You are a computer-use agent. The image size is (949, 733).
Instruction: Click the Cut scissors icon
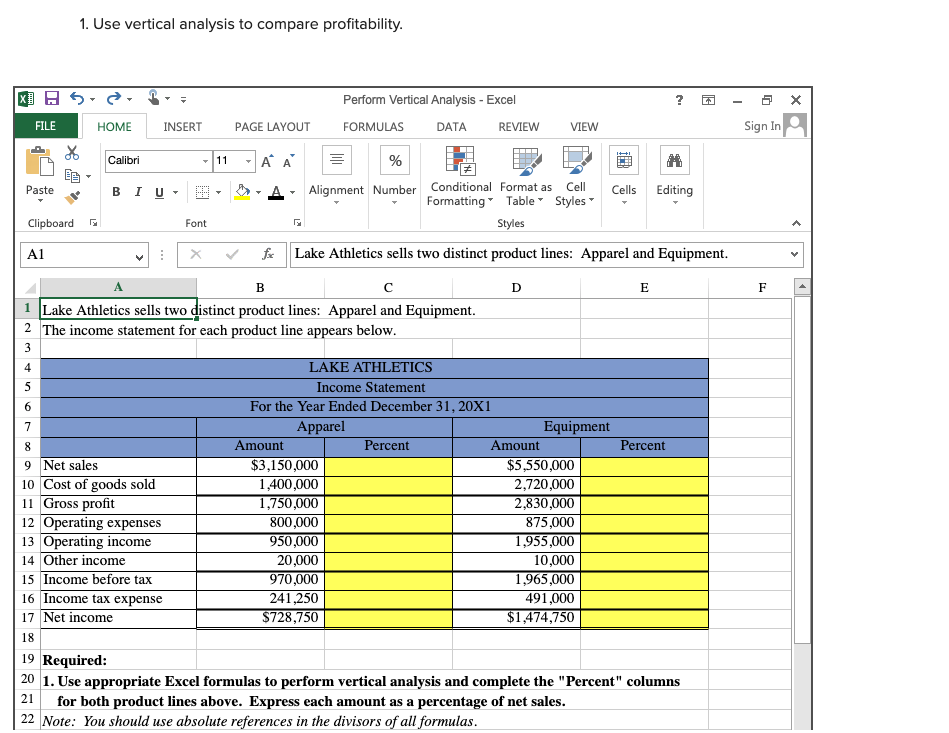(x=72, y=153)
